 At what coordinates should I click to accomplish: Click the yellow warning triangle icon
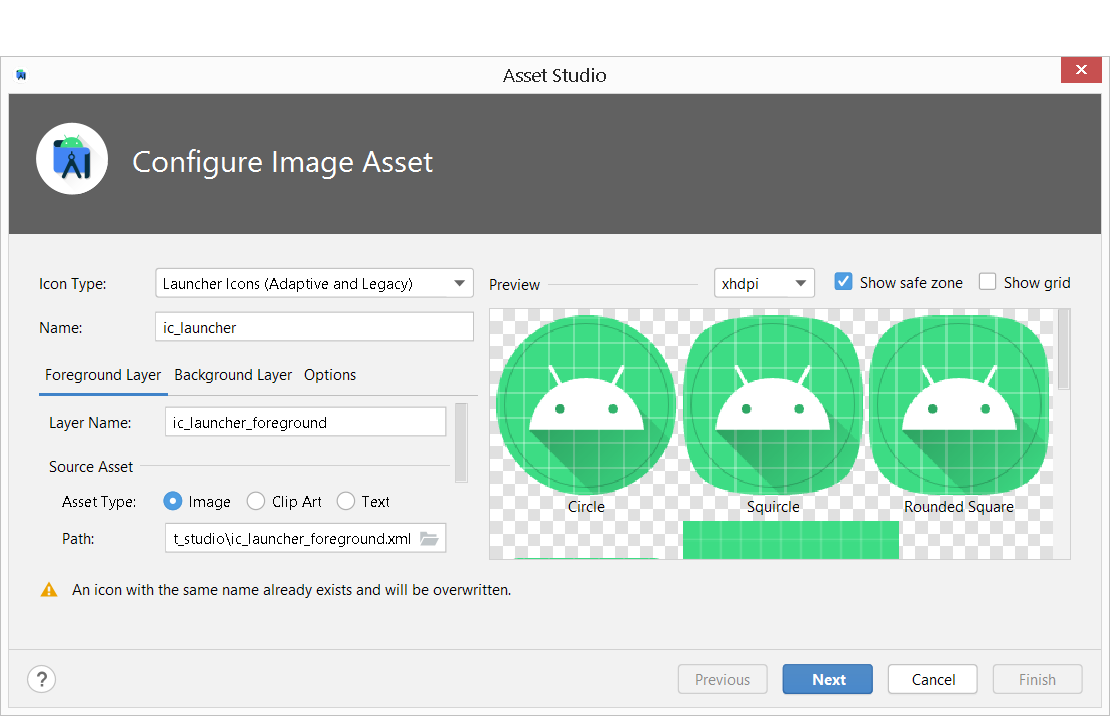tap(49, 589)
